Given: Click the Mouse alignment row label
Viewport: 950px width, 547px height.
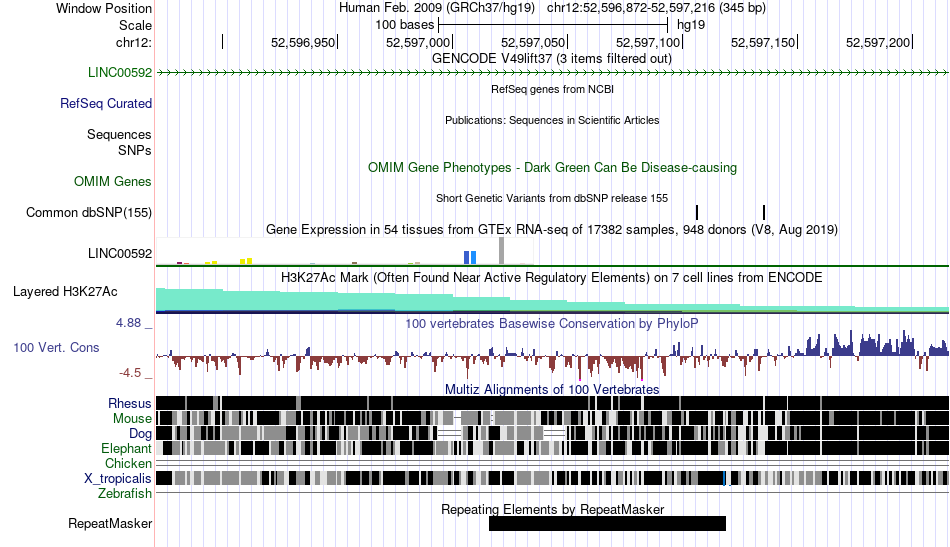Looking at the screenshot, I should pyautogui.click(x=132, y=419).
